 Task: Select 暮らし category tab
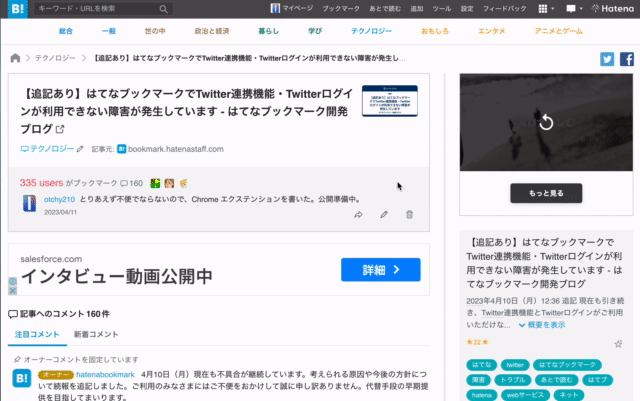tap(269, 31)
